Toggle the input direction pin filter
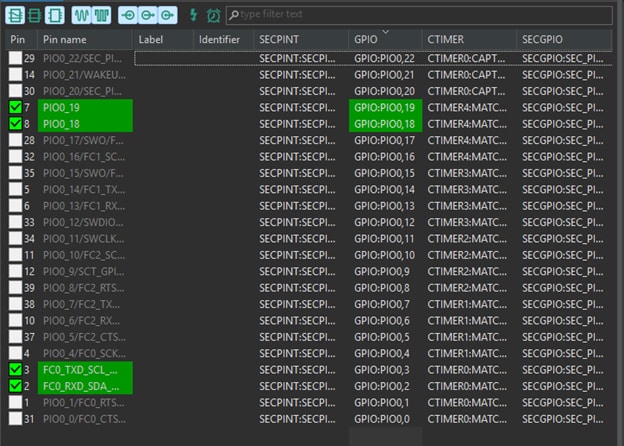Screen dimensions: 624x446 tap(128, 15)
